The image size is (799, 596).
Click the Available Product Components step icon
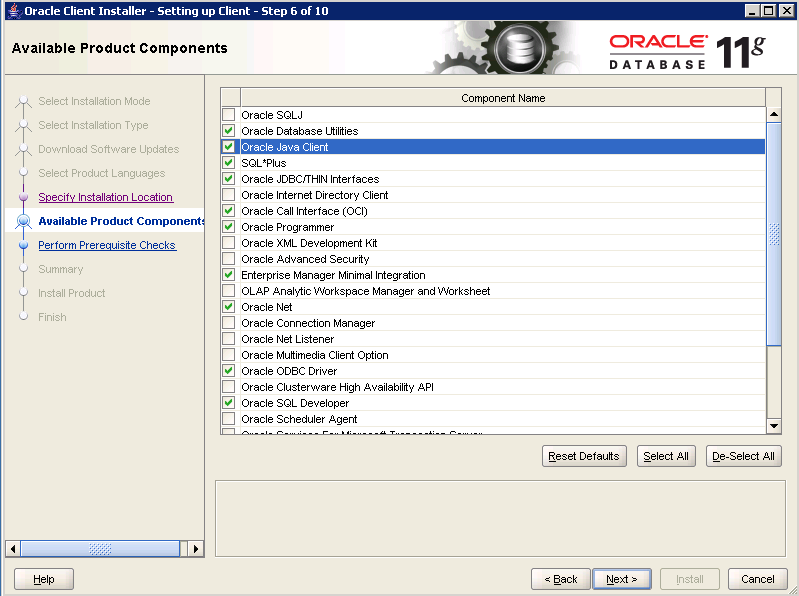click(23, 221)
